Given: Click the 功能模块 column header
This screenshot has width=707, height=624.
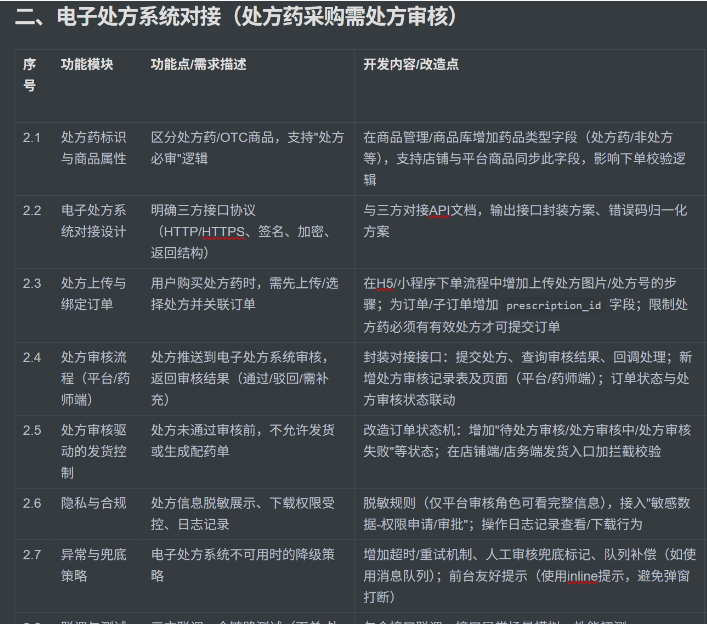Looking at the screenshot, I should pos(87,64).
